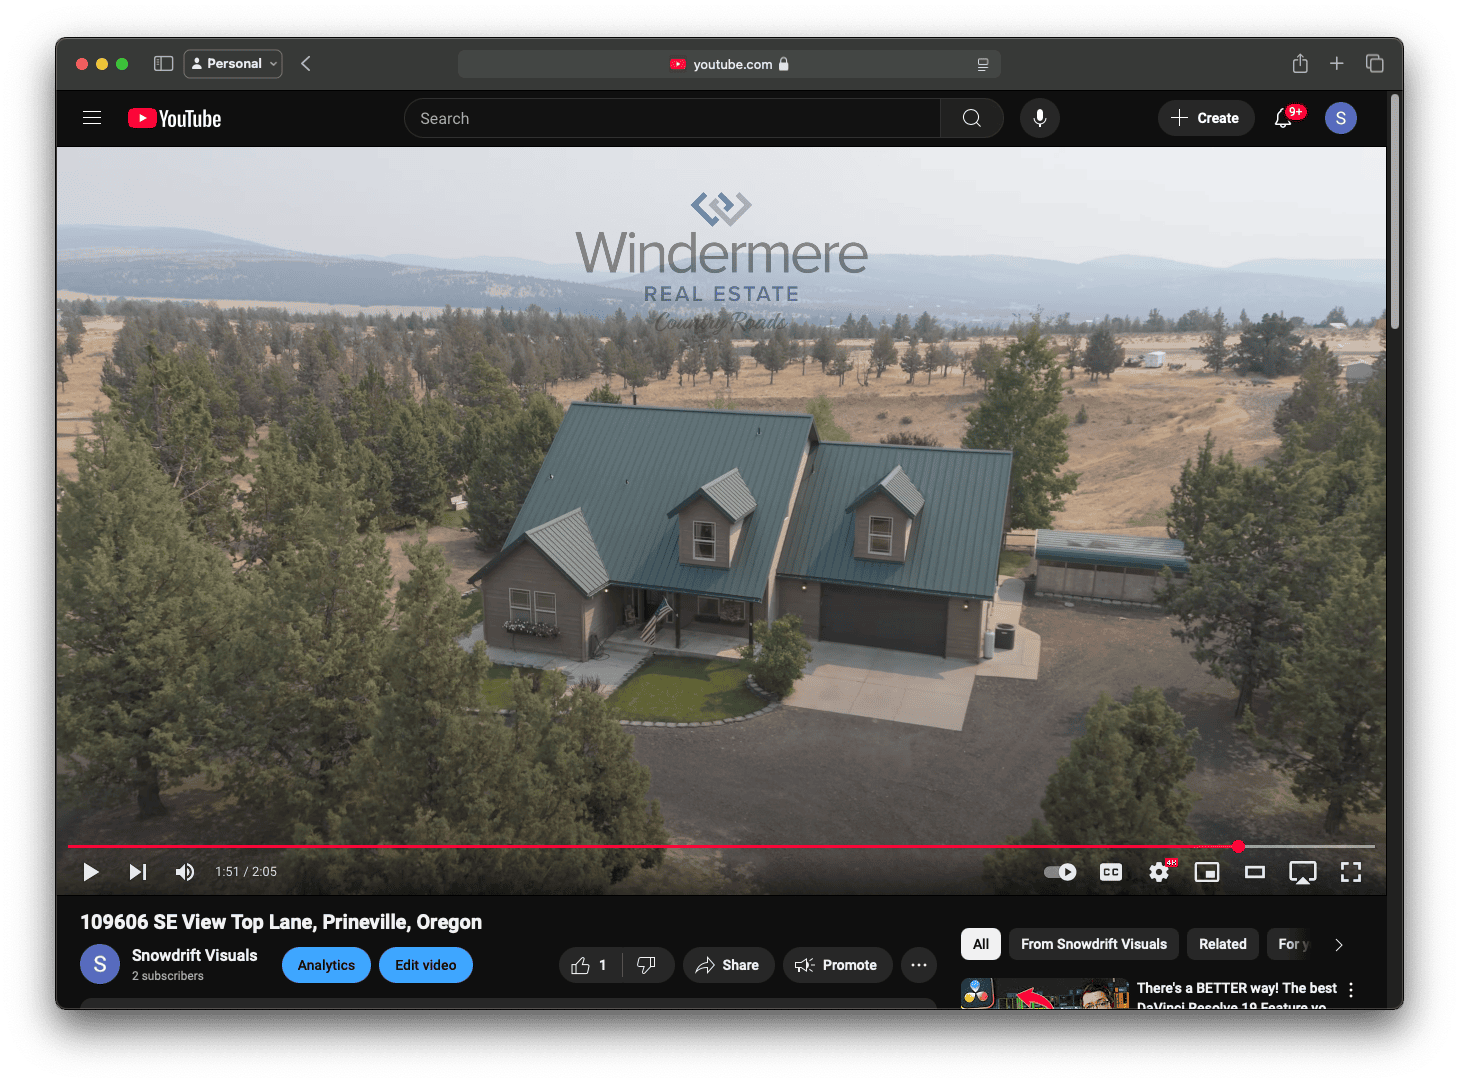This screenshot has width=1459, height=1083.
Task: Mute the video volume
Action: coord(185,872)
